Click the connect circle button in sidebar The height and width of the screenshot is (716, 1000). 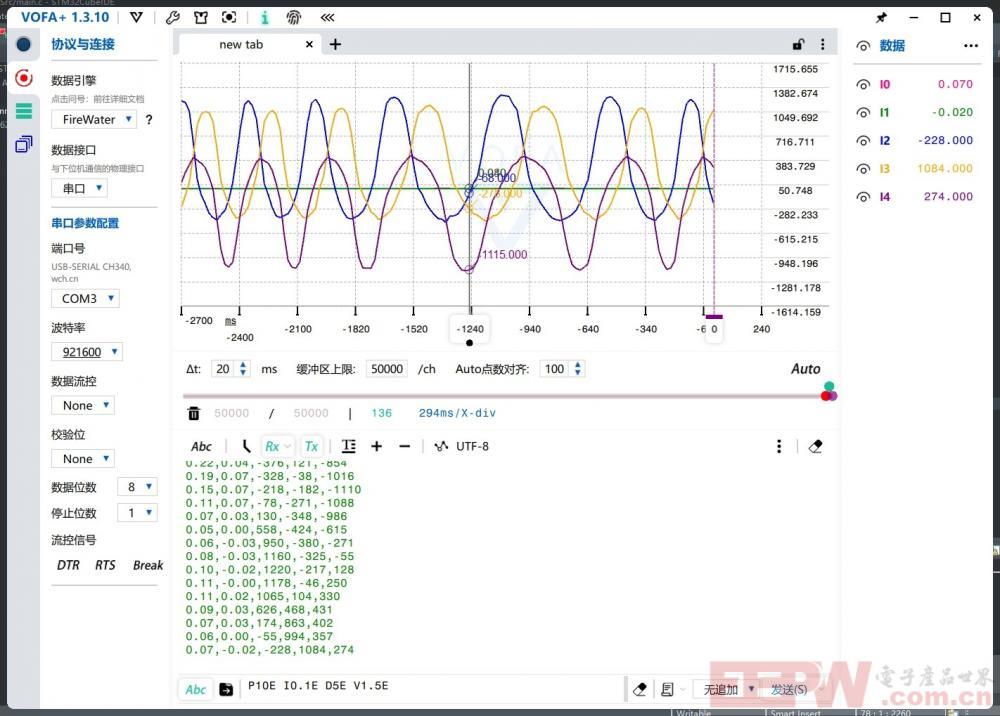pos(24,44)
